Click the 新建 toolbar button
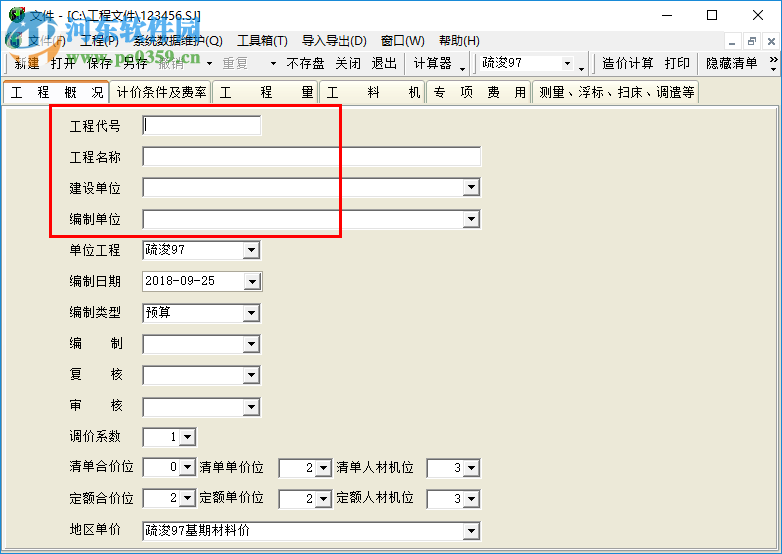 (x=27, y=63)
